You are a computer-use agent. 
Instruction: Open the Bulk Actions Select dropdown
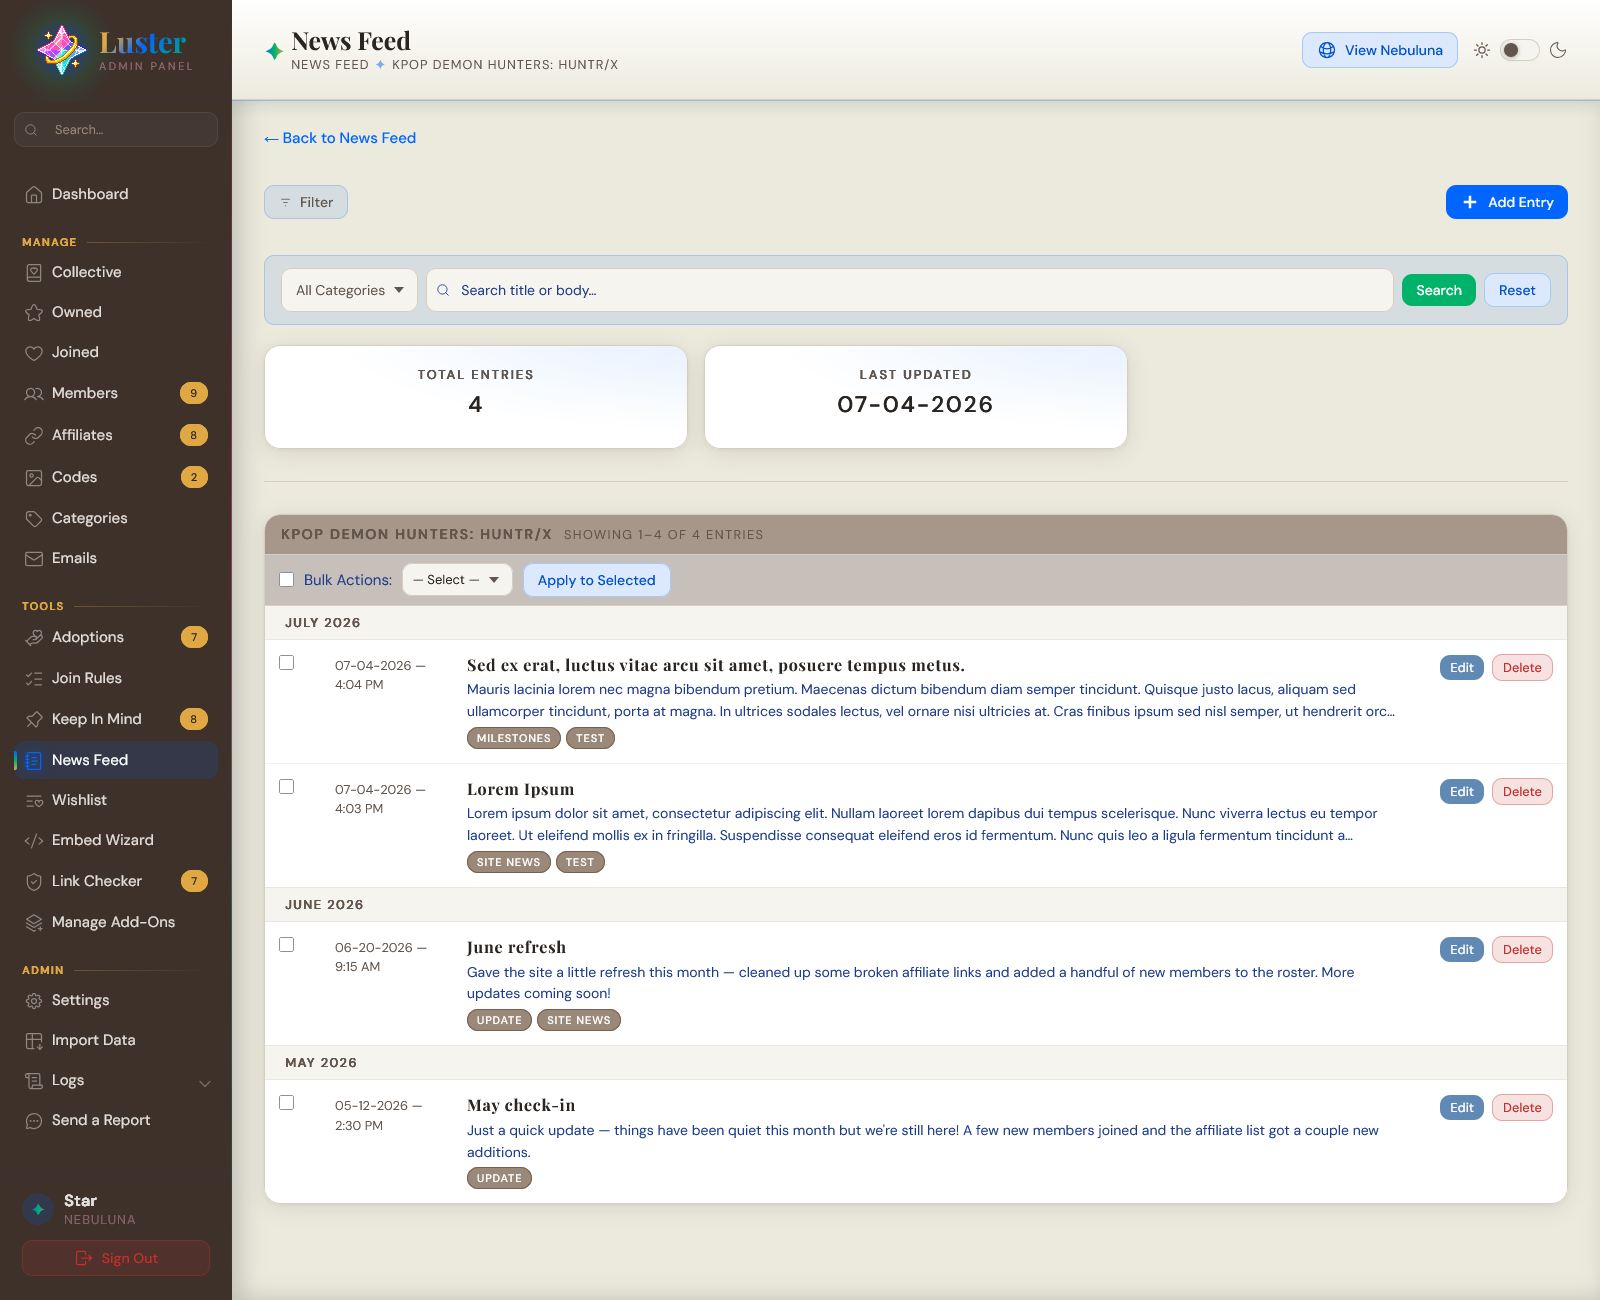tap(457, 580)
